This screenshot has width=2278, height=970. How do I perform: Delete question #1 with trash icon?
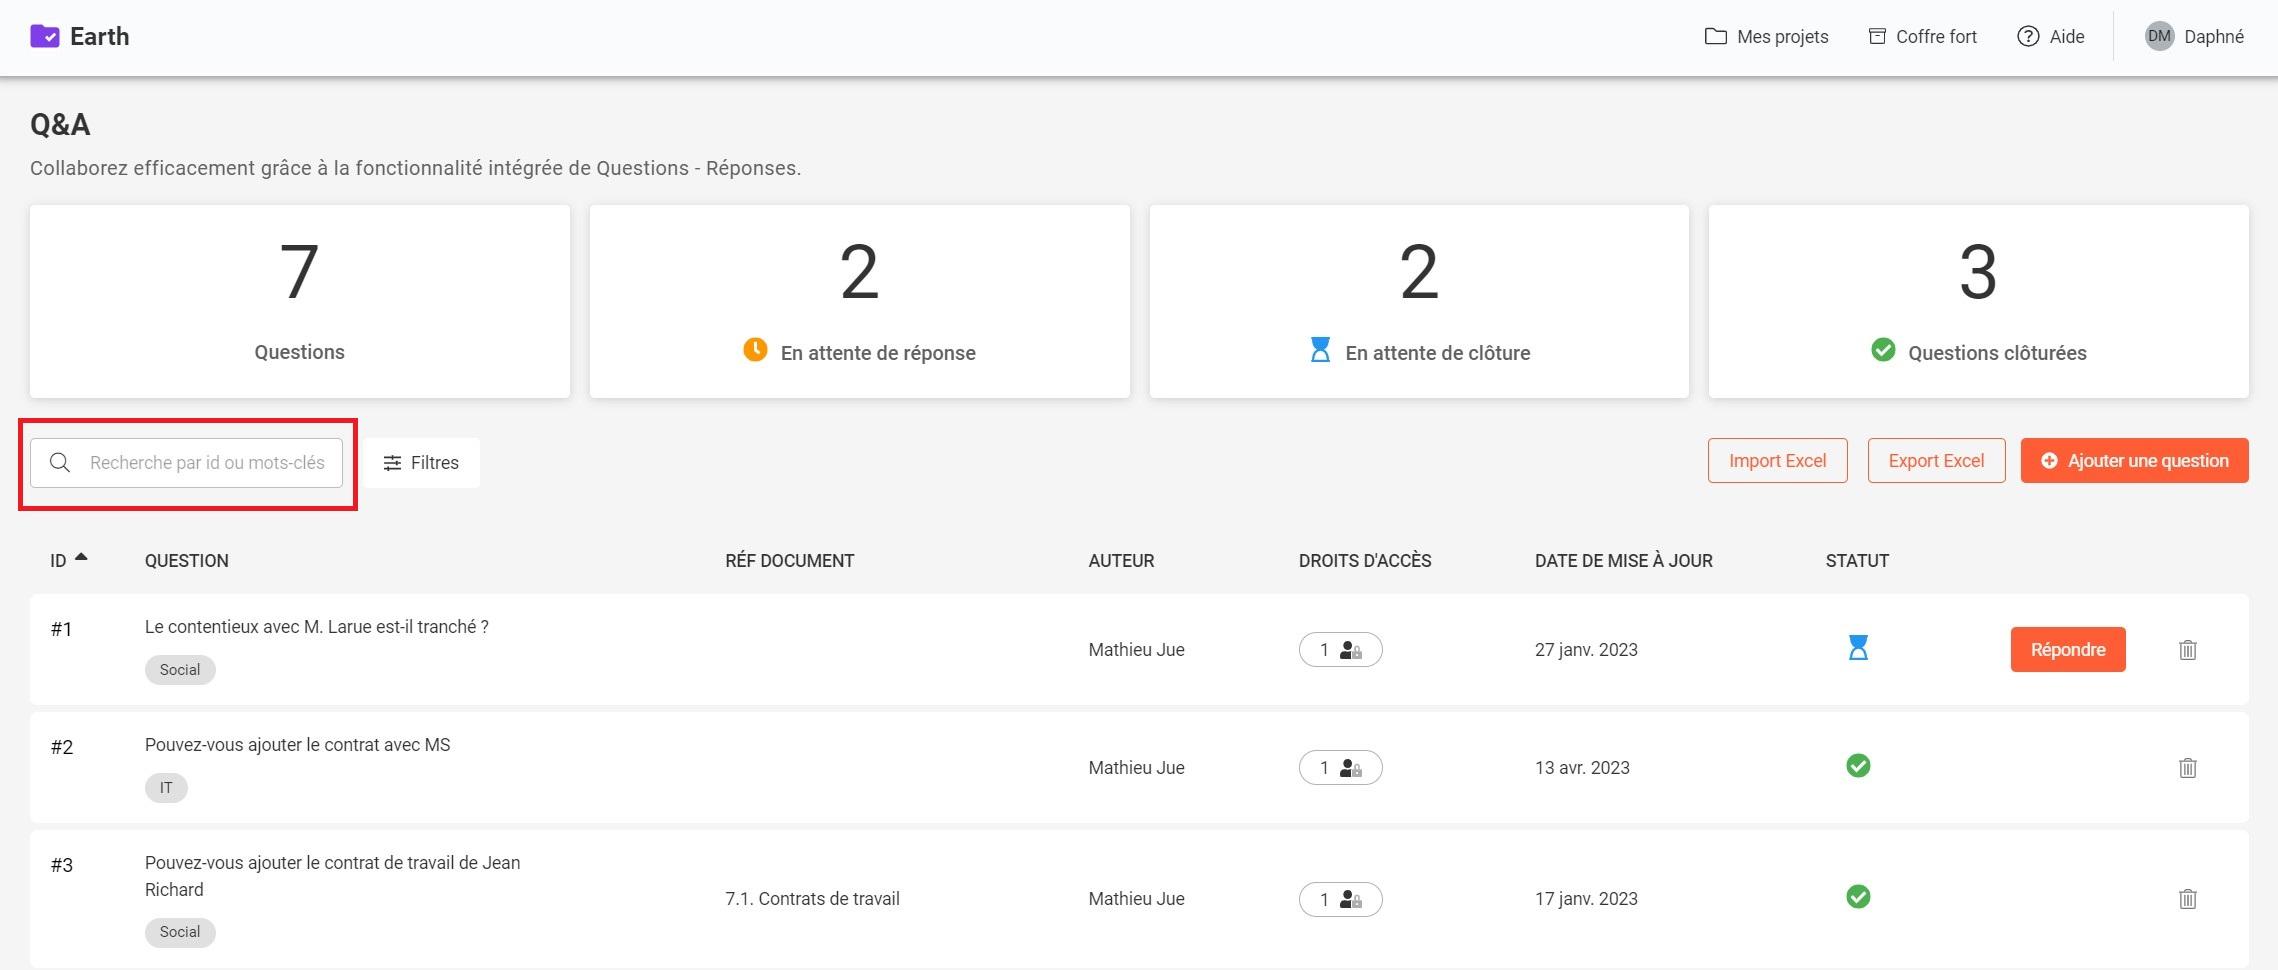click(x=2188, y=650)
